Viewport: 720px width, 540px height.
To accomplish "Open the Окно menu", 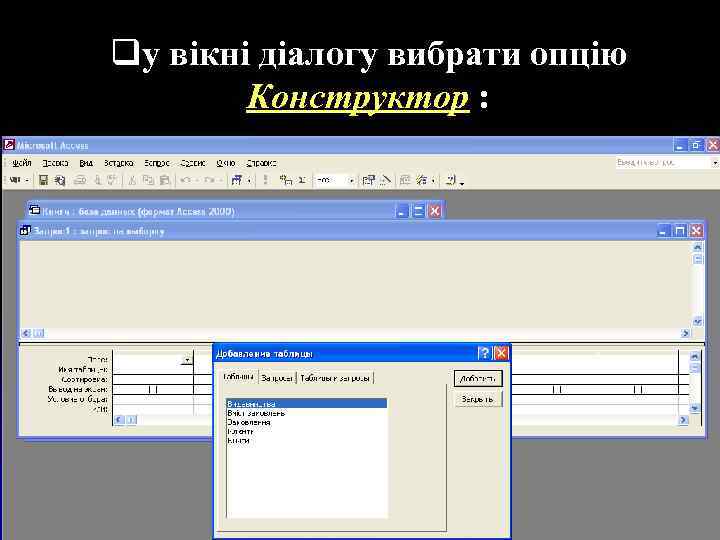I will pyautogui.click(x=225, y=163).
